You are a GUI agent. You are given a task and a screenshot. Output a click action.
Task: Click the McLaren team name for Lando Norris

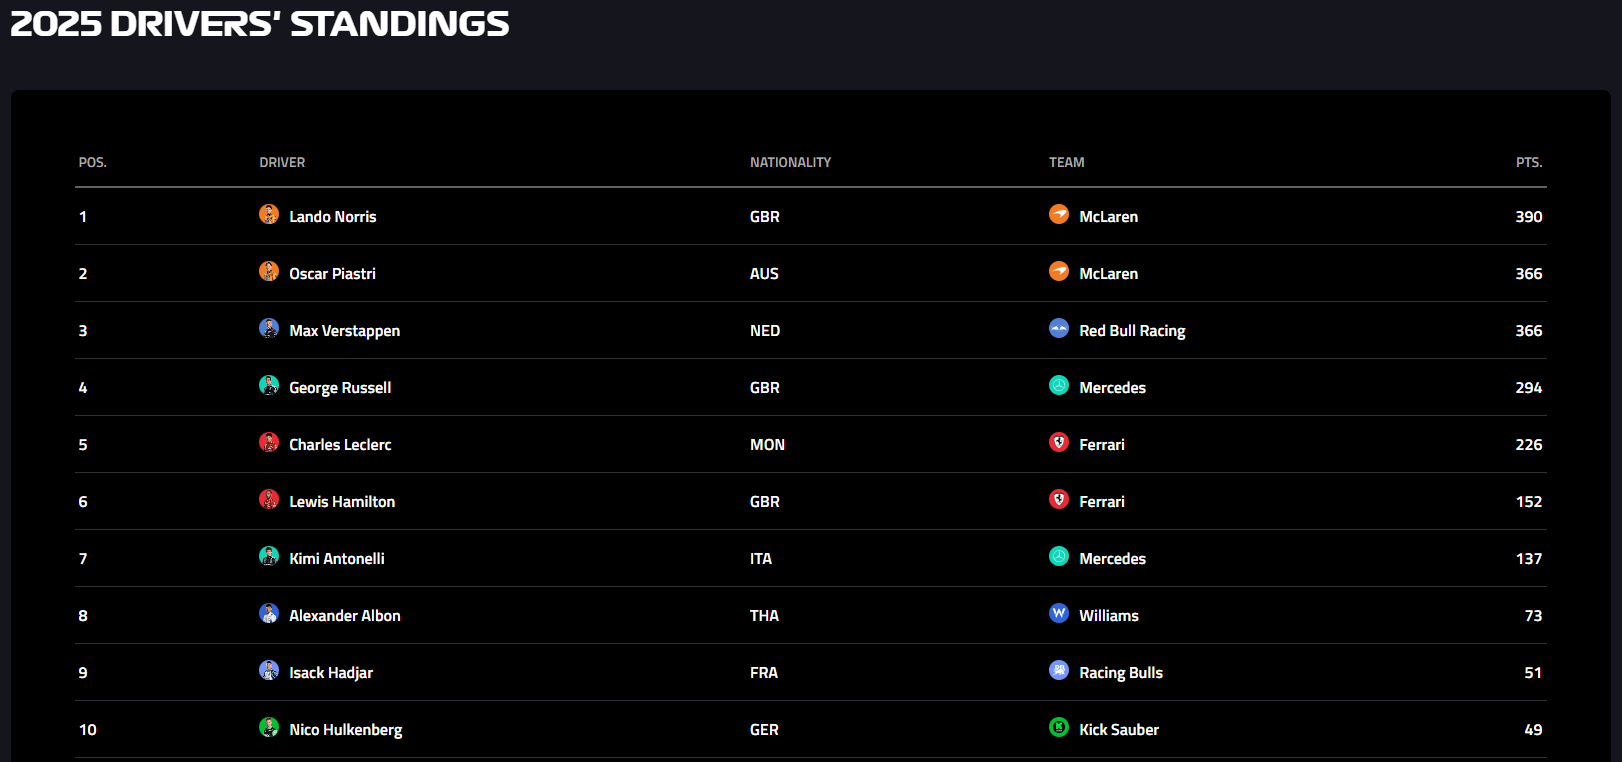[1108, 217]
